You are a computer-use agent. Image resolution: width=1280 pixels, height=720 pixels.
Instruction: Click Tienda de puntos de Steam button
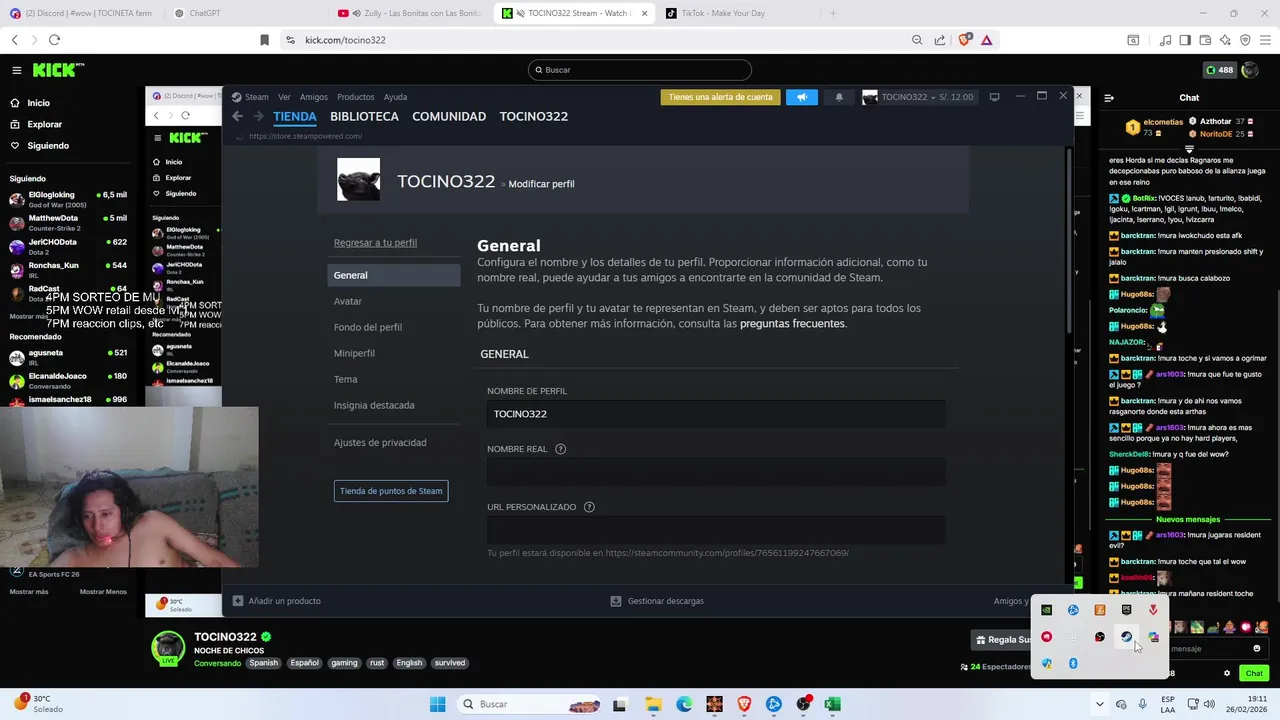click(x=391, y=491)
